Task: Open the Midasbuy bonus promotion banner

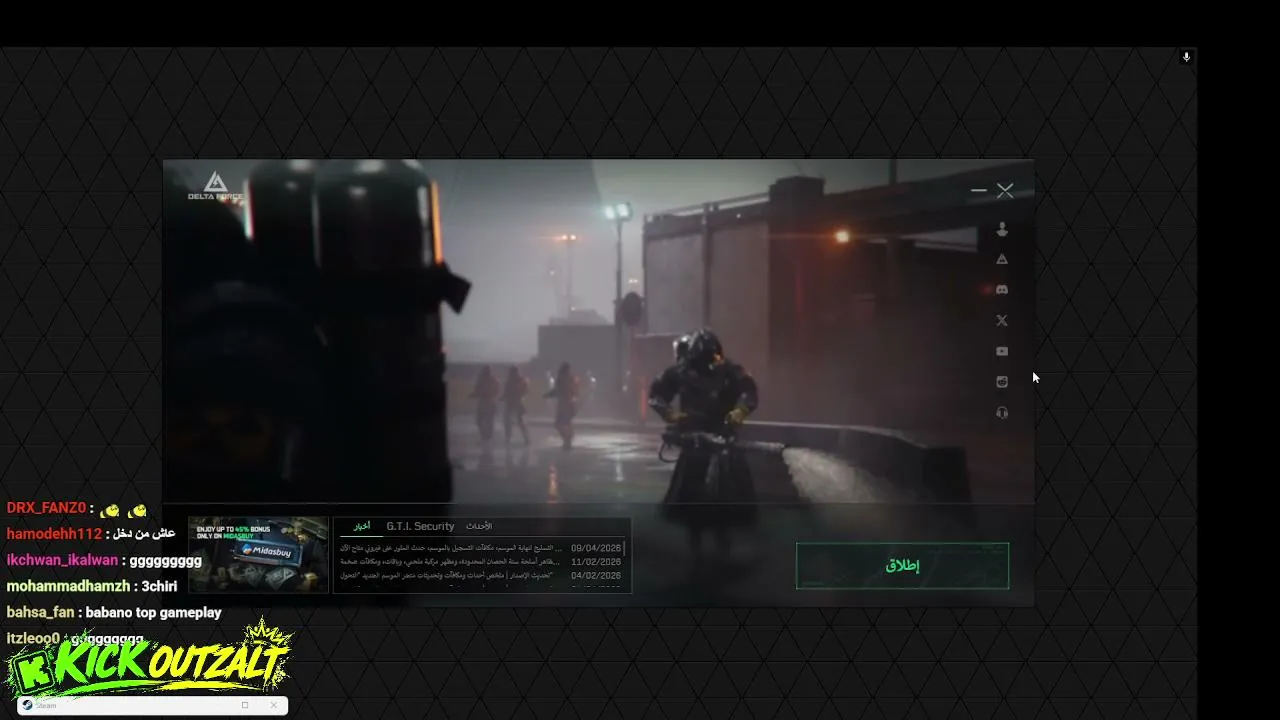Action: click(x=259, y=555)
